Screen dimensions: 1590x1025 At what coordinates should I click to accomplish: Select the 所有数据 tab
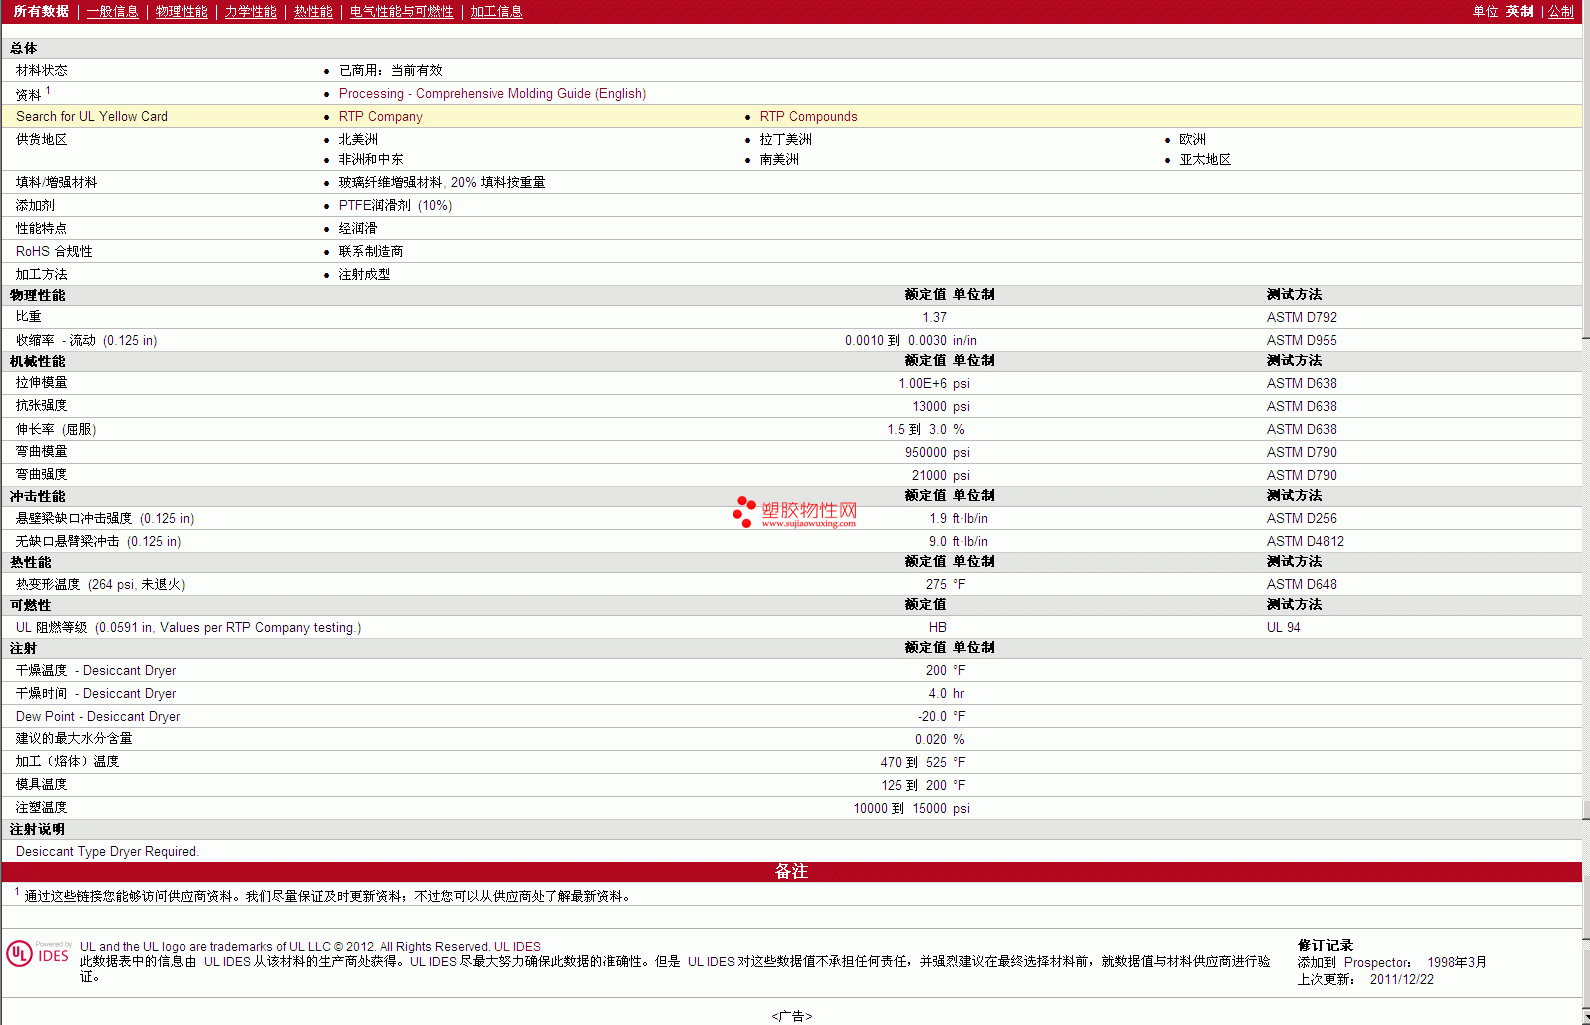coord(41,12)
